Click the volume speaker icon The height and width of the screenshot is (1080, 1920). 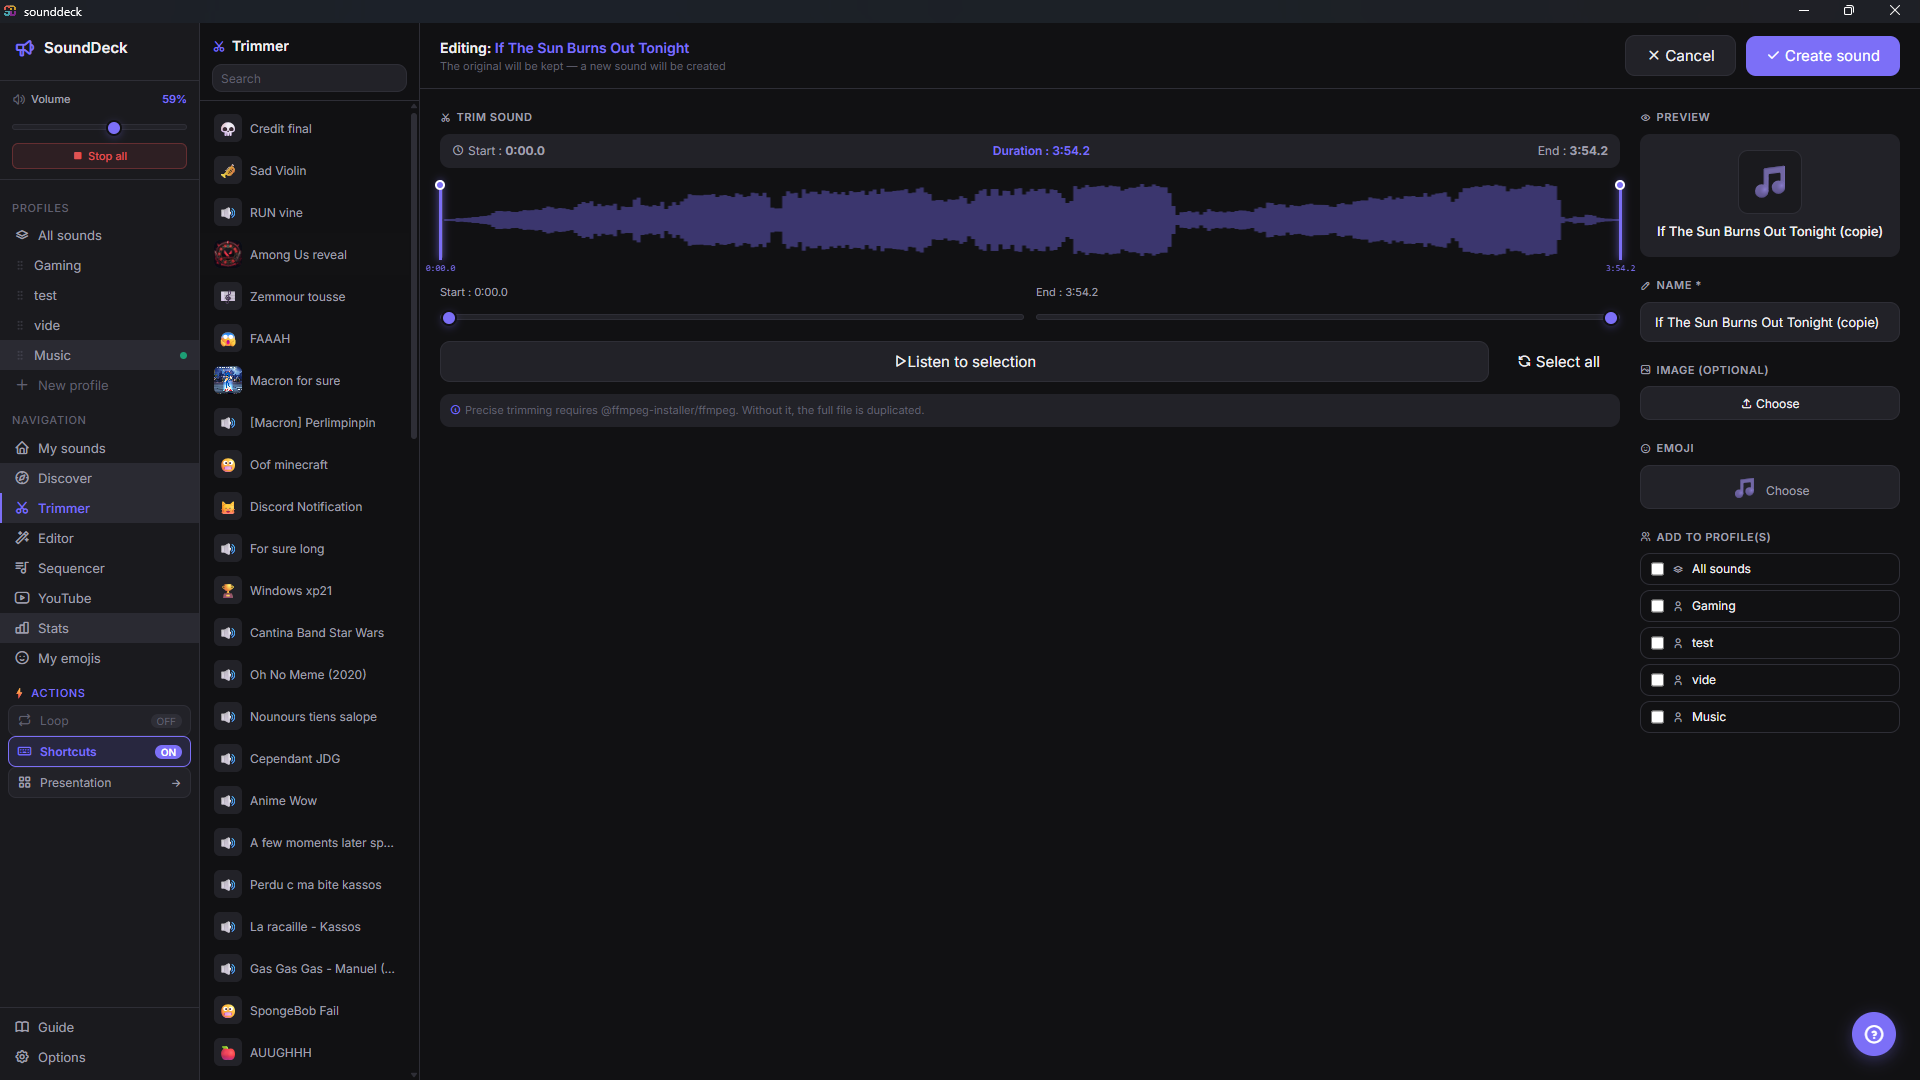[19, 99]
